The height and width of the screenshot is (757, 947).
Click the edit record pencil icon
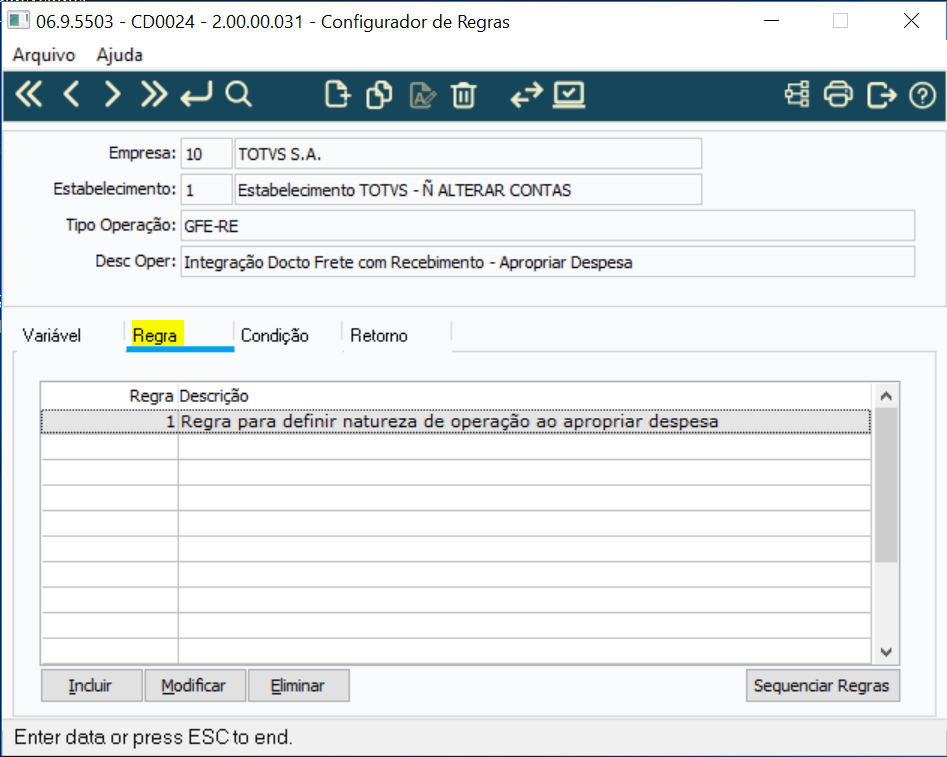(422, 95)
